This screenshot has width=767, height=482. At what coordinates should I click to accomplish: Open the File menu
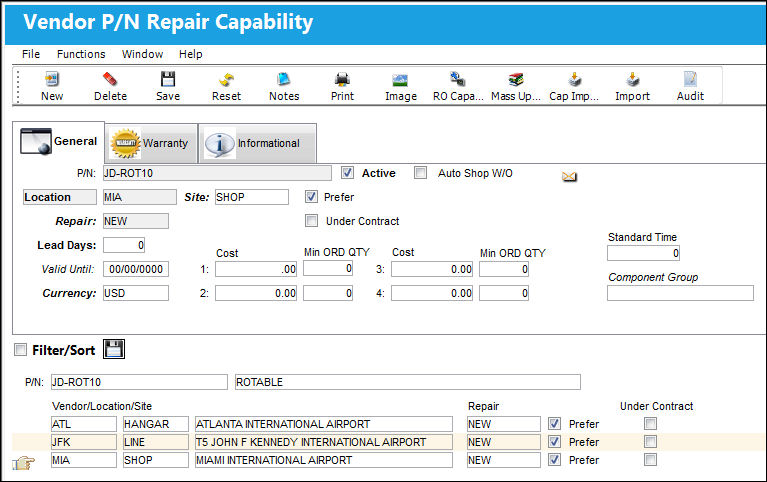(x=31, y=54)
